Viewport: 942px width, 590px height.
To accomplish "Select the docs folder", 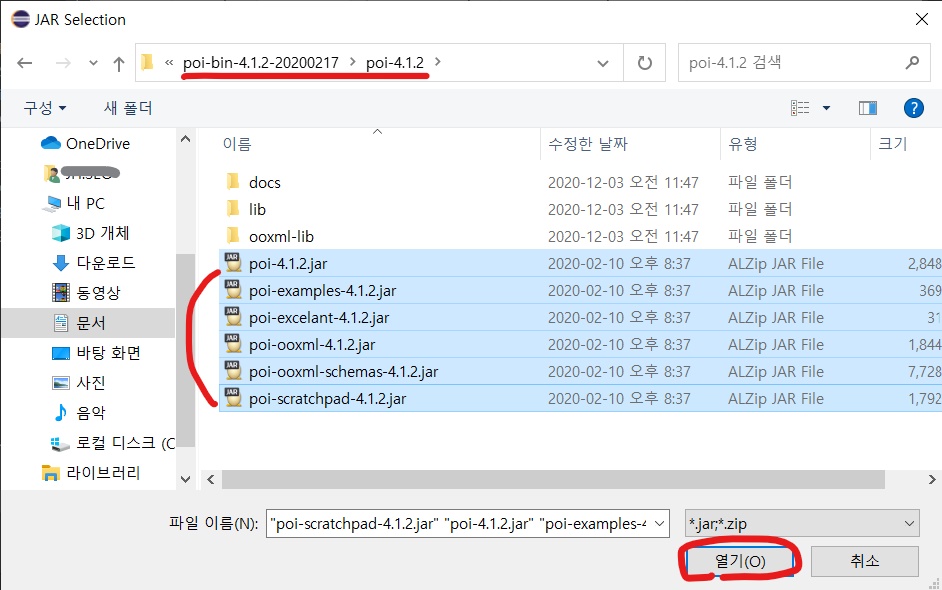I will (265, 182).
